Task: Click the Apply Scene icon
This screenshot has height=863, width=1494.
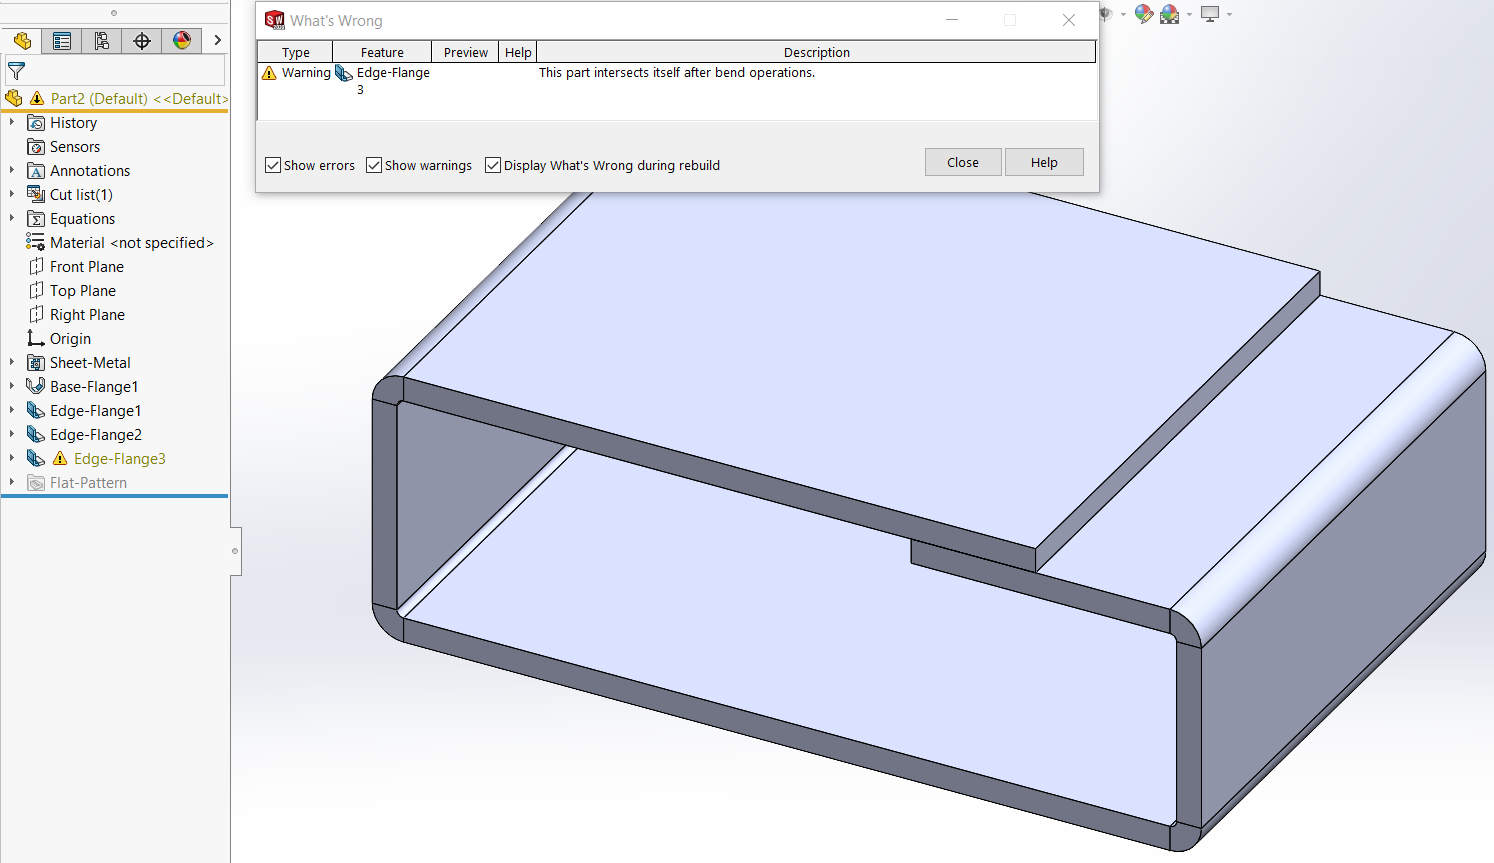Action: coord(1169,14)
